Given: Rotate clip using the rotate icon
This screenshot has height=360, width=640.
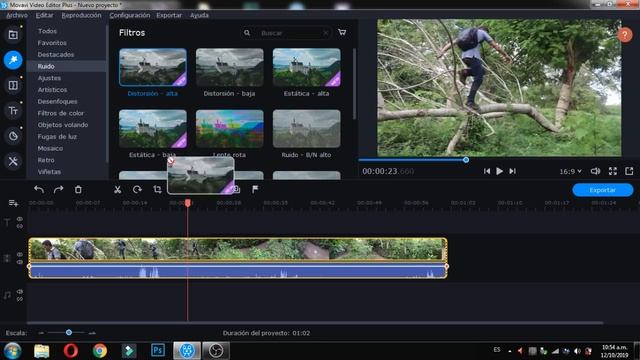Looking at the screenshot, I should point(137,189).
